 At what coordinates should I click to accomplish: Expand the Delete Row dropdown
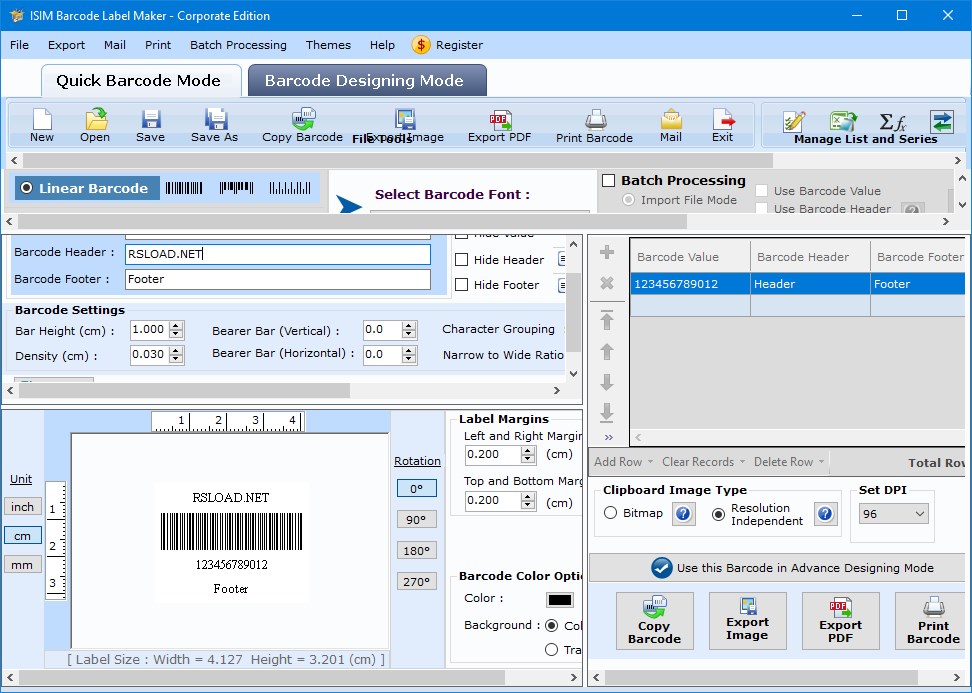[x=789, y=462]
